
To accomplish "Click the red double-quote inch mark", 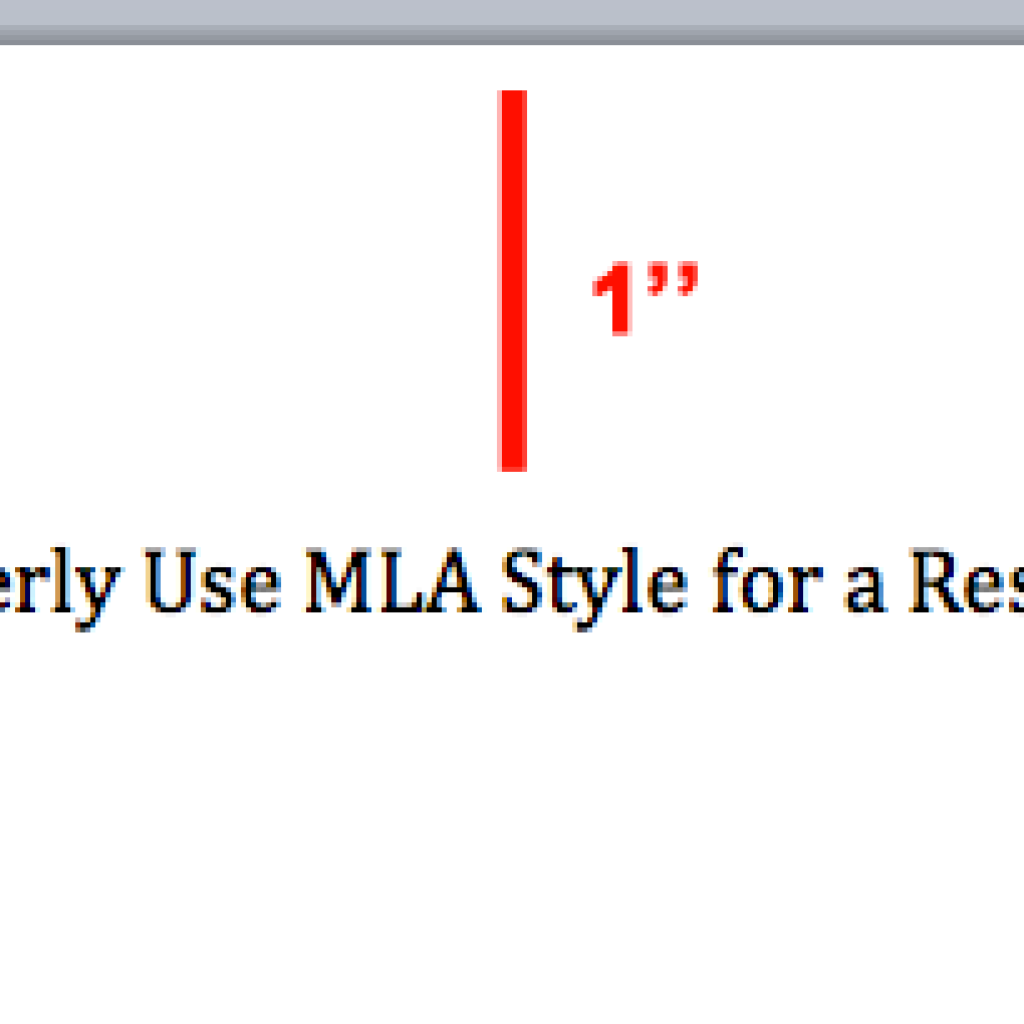I will [x=669, y=281].
